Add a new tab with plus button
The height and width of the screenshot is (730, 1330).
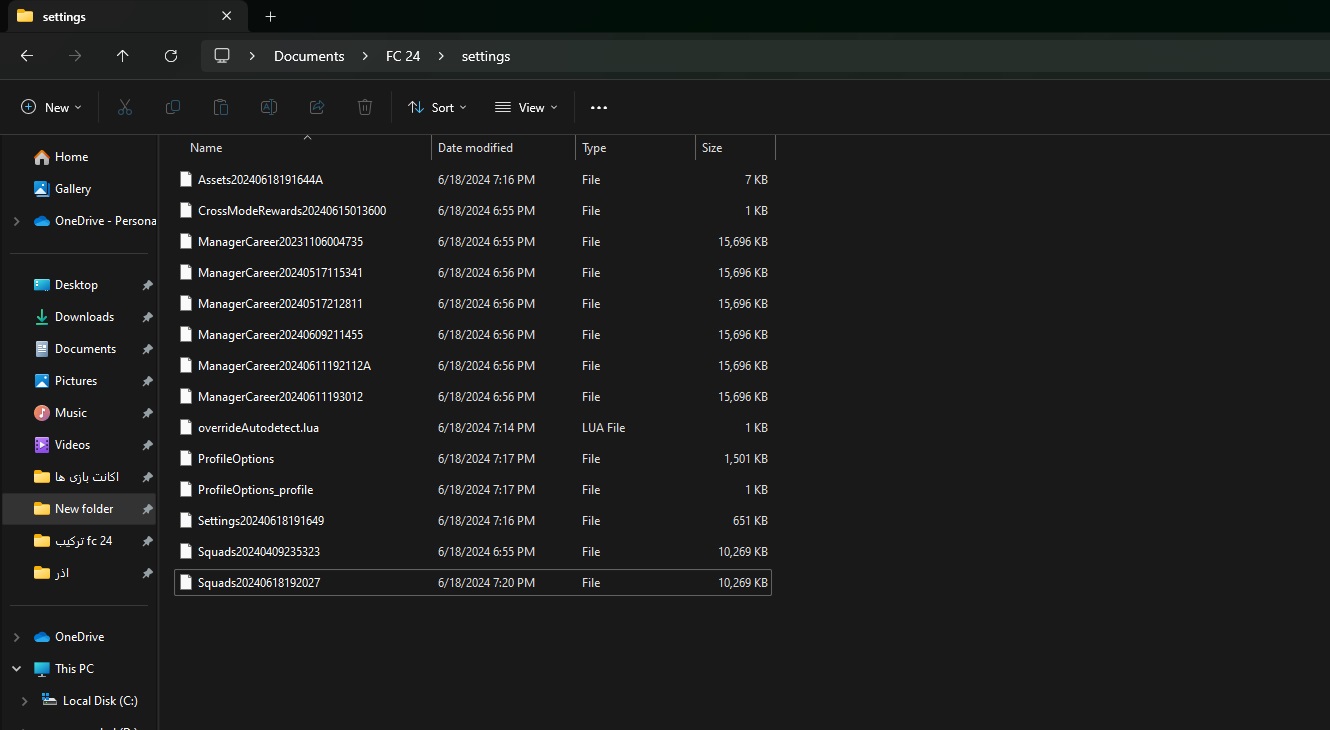(x=270, y=16)
